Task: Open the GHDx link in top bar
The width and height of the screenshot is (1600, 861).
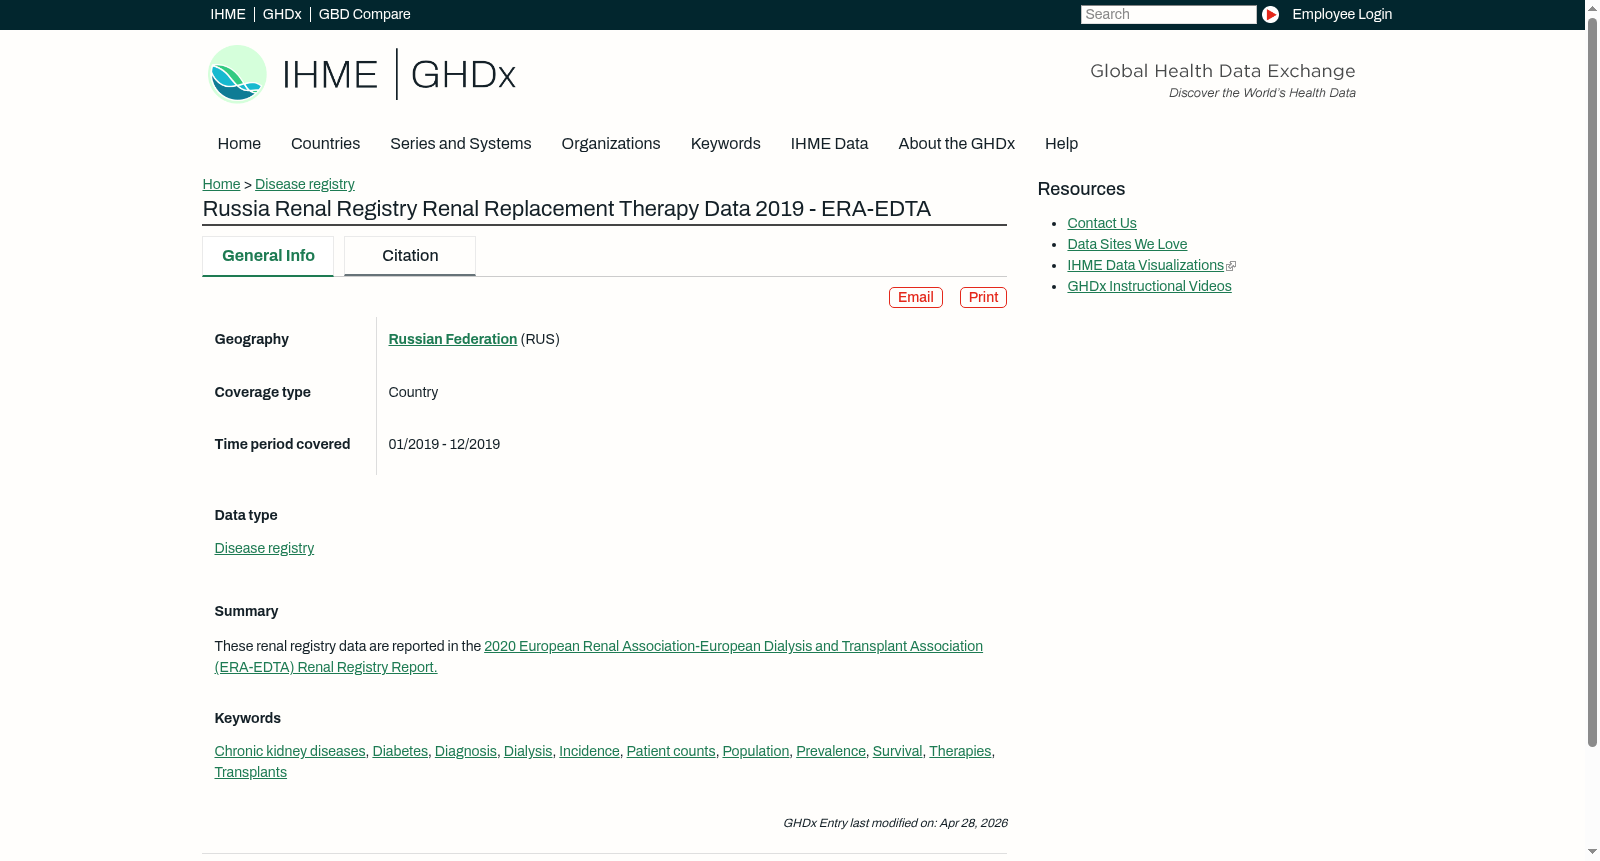Action: (282, 14)
